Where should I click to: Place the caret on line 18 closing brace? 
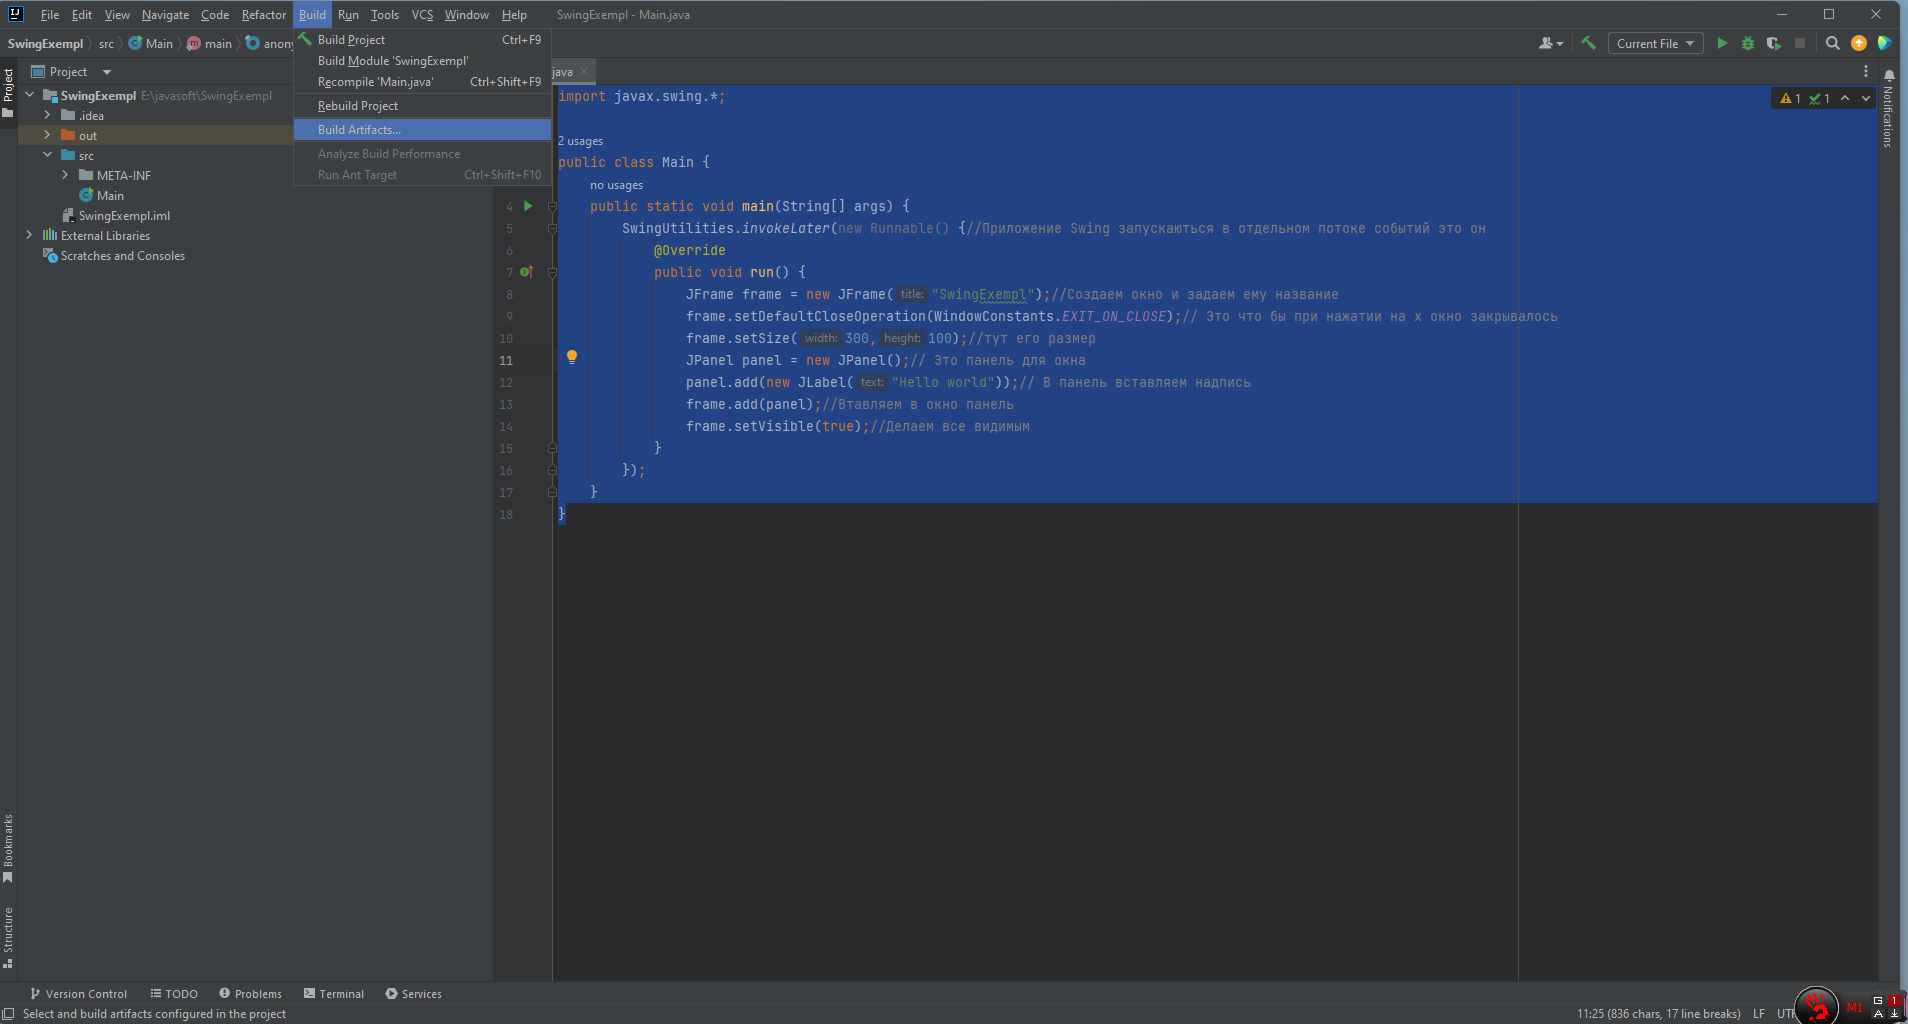tap(562, 514)
